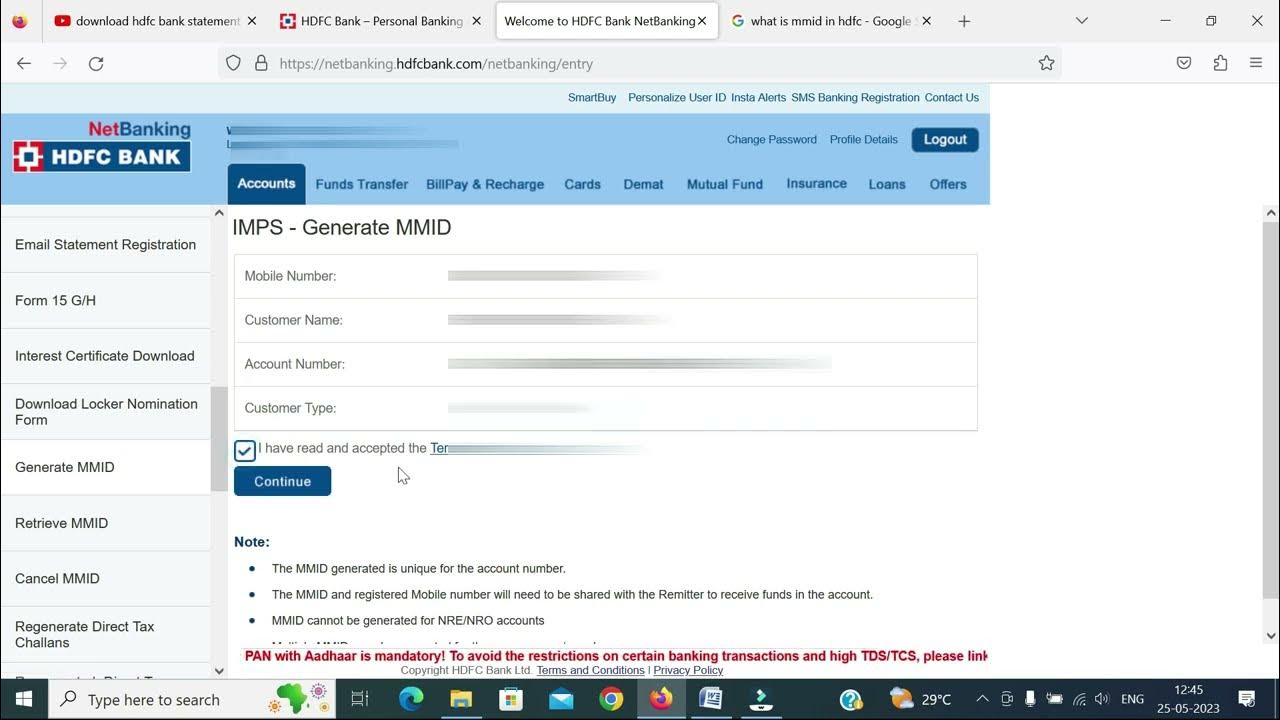Open the list all tabs dropdown arrow
This screenshot has width=1280, height=720.
coord(1082,21)
